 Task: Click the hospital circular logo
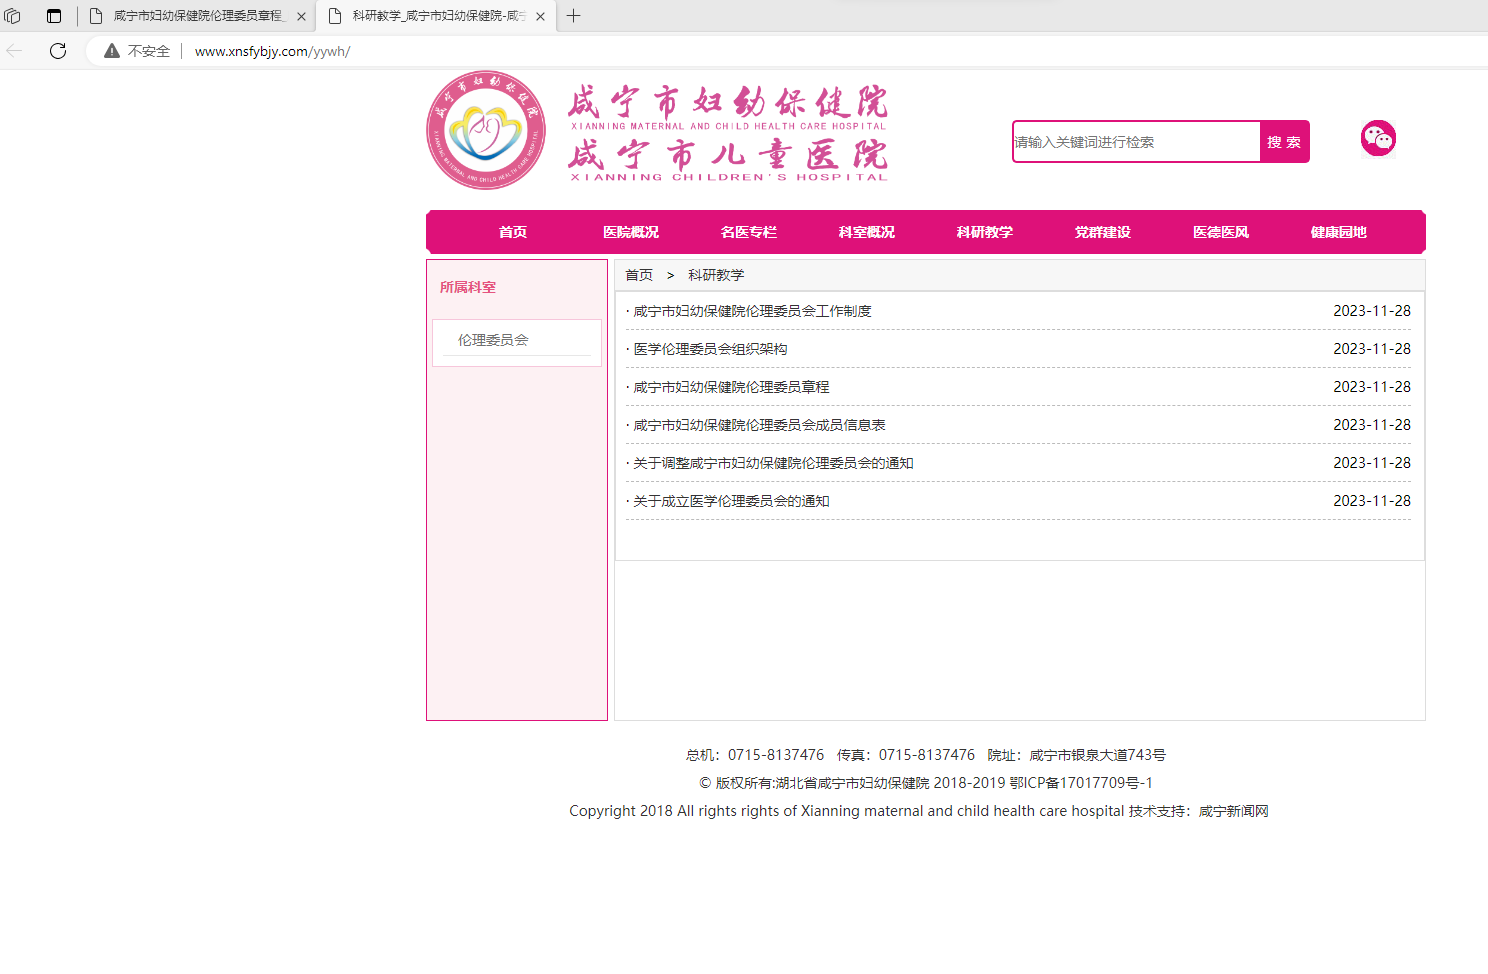pos(486,130)
